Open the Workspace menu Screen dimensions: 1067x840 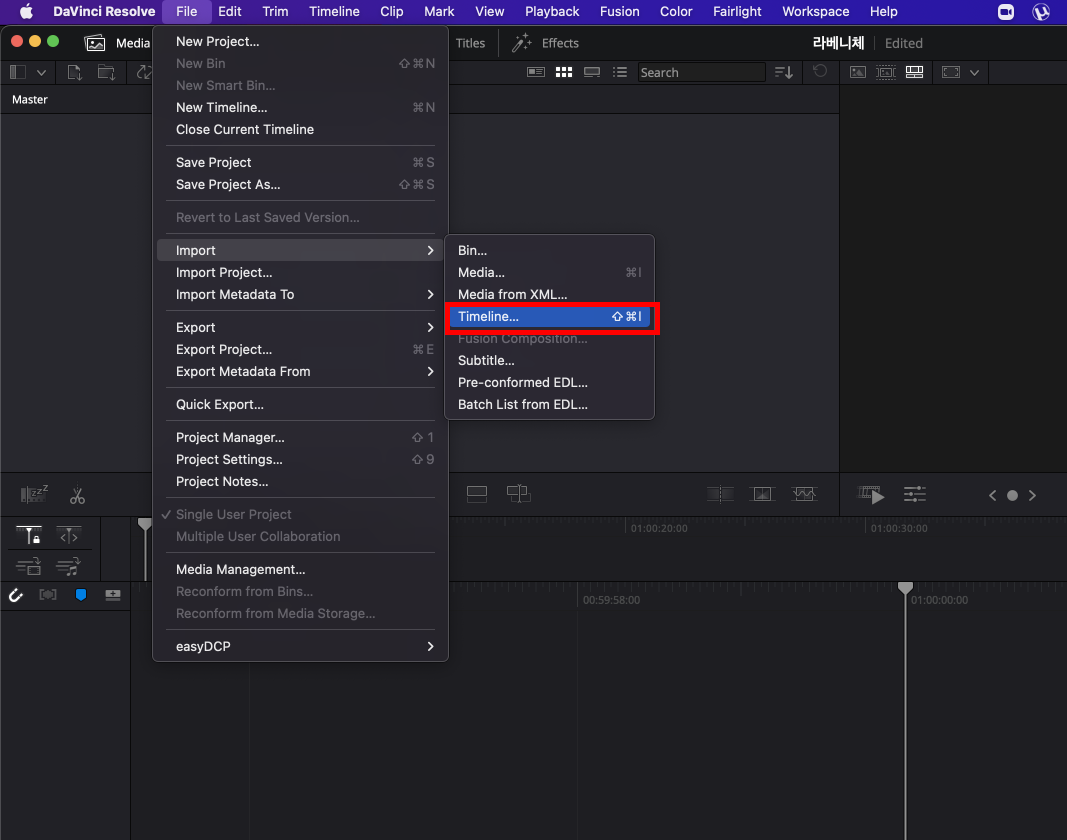click(815, 12)
